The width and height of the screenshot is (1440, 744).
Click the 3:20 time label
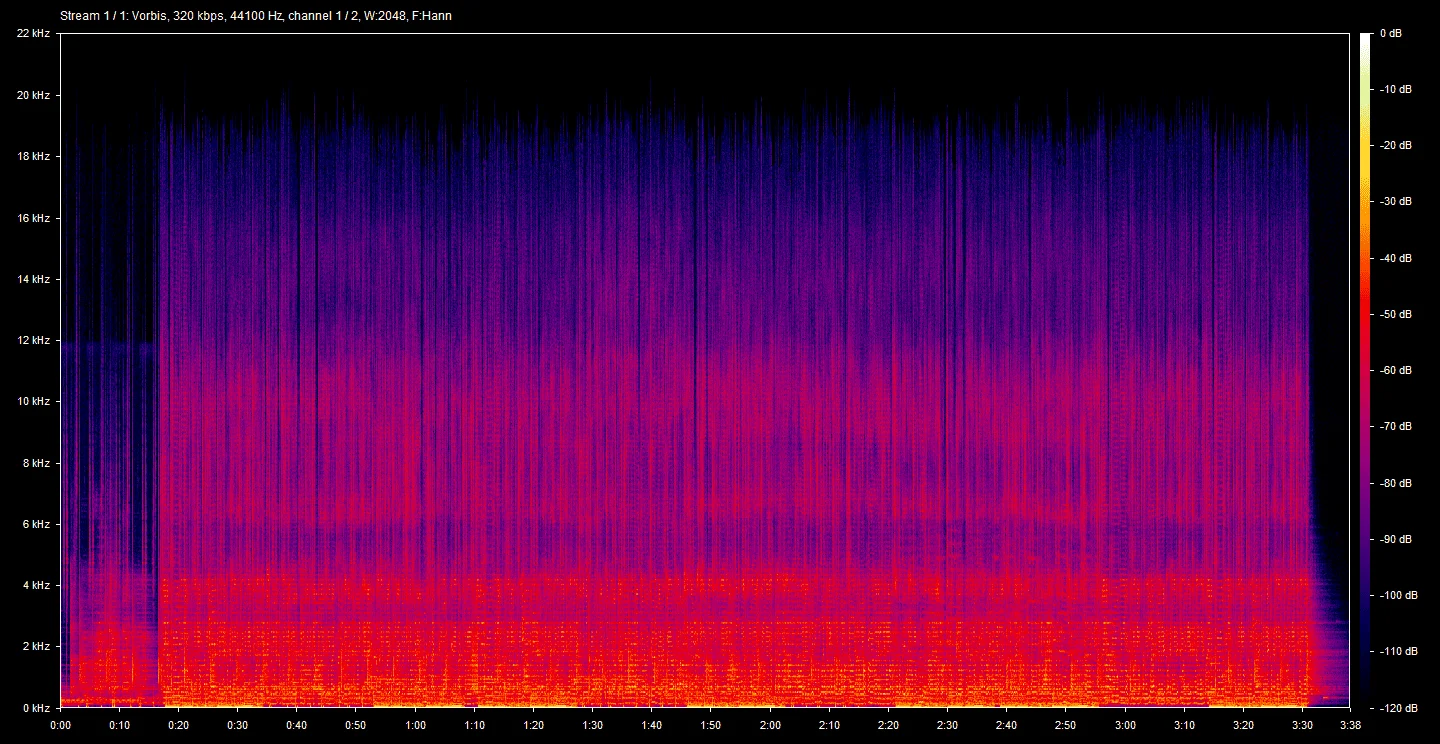(1243, 725)
